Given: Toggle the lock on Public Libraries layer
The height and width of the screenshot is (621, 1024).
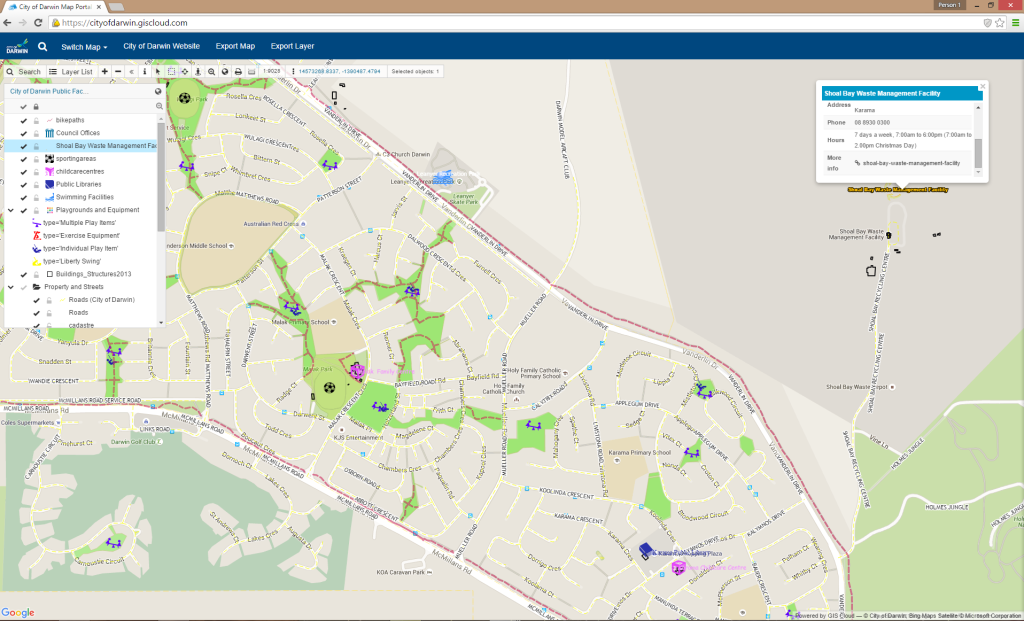Looking at the screenshot, I should [36, 185].
